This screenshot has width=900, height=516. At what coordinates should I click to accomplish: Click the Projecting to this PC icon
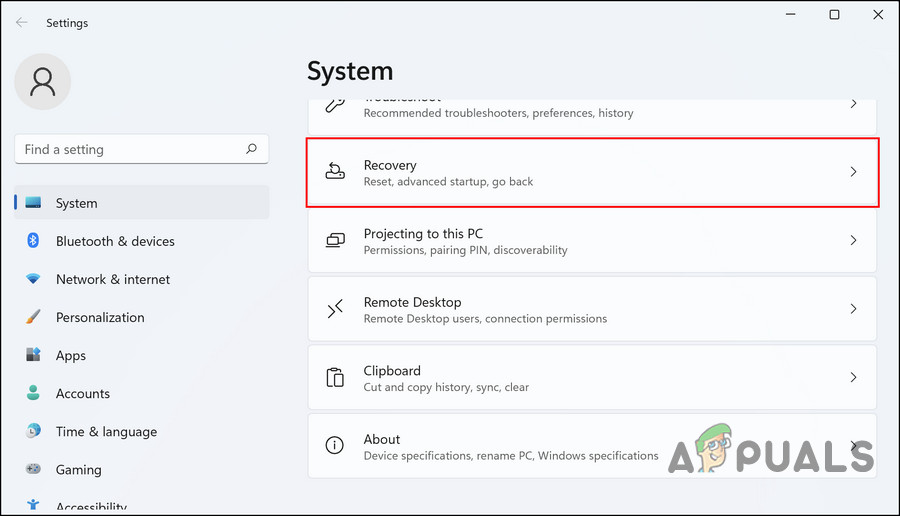click(x=336, y=240)
